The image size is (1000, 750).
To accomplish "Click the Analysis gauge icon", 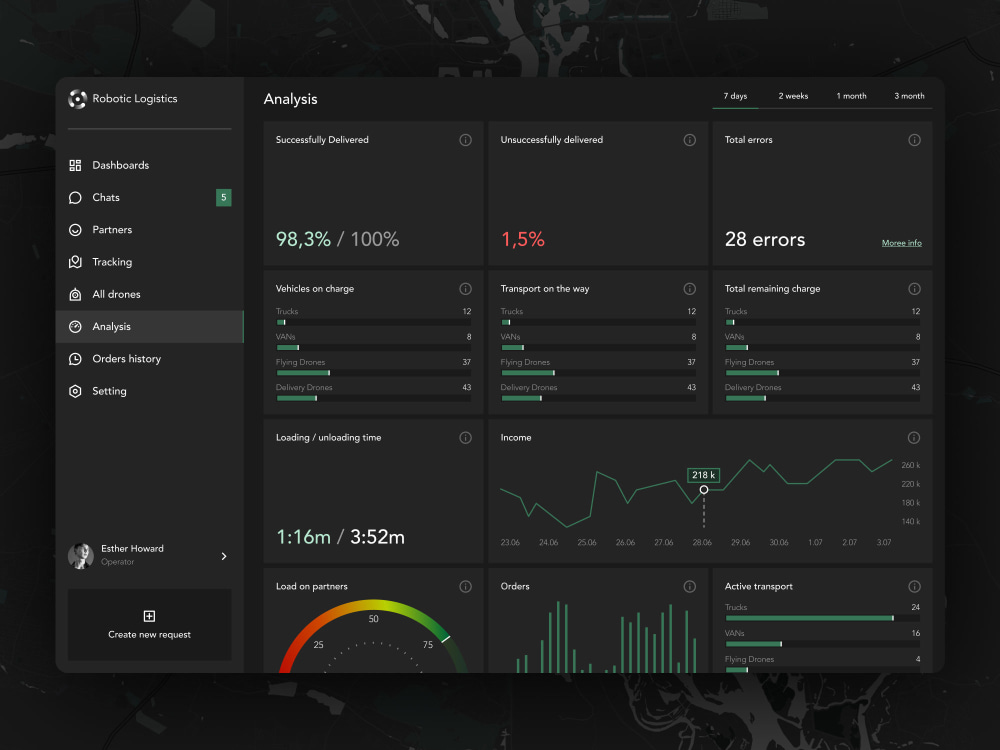I will click(75, 327).
